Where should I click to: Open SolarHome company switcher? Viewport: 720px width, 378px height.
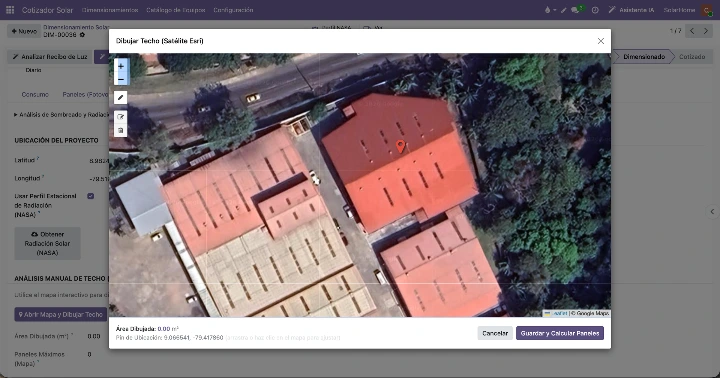[679, 10]
